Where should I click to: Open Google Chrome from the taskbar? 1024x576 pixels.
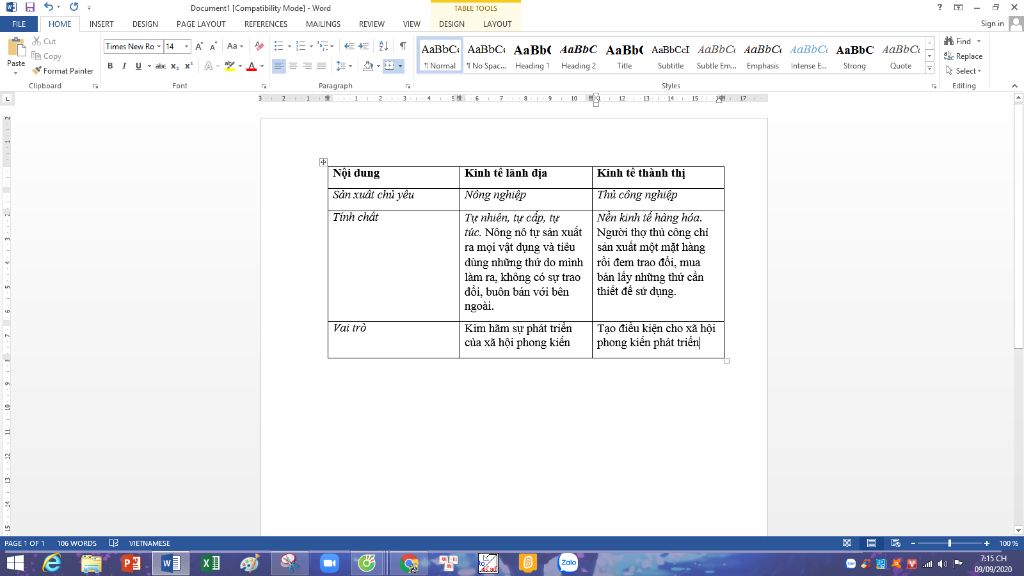(409, 563)
